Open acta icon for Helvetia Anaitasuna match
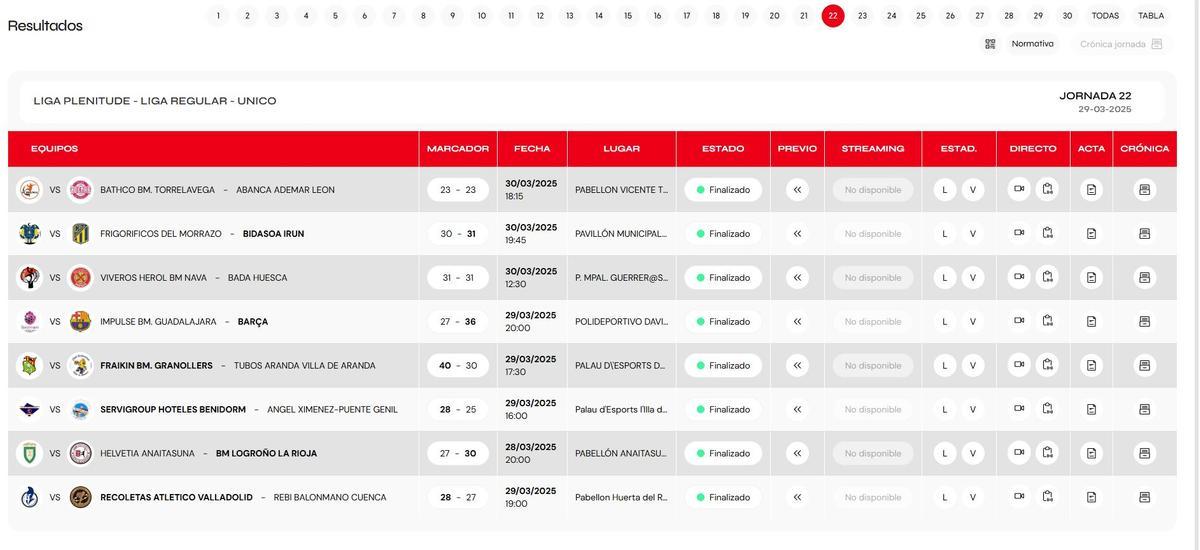 pos(1091,454)
